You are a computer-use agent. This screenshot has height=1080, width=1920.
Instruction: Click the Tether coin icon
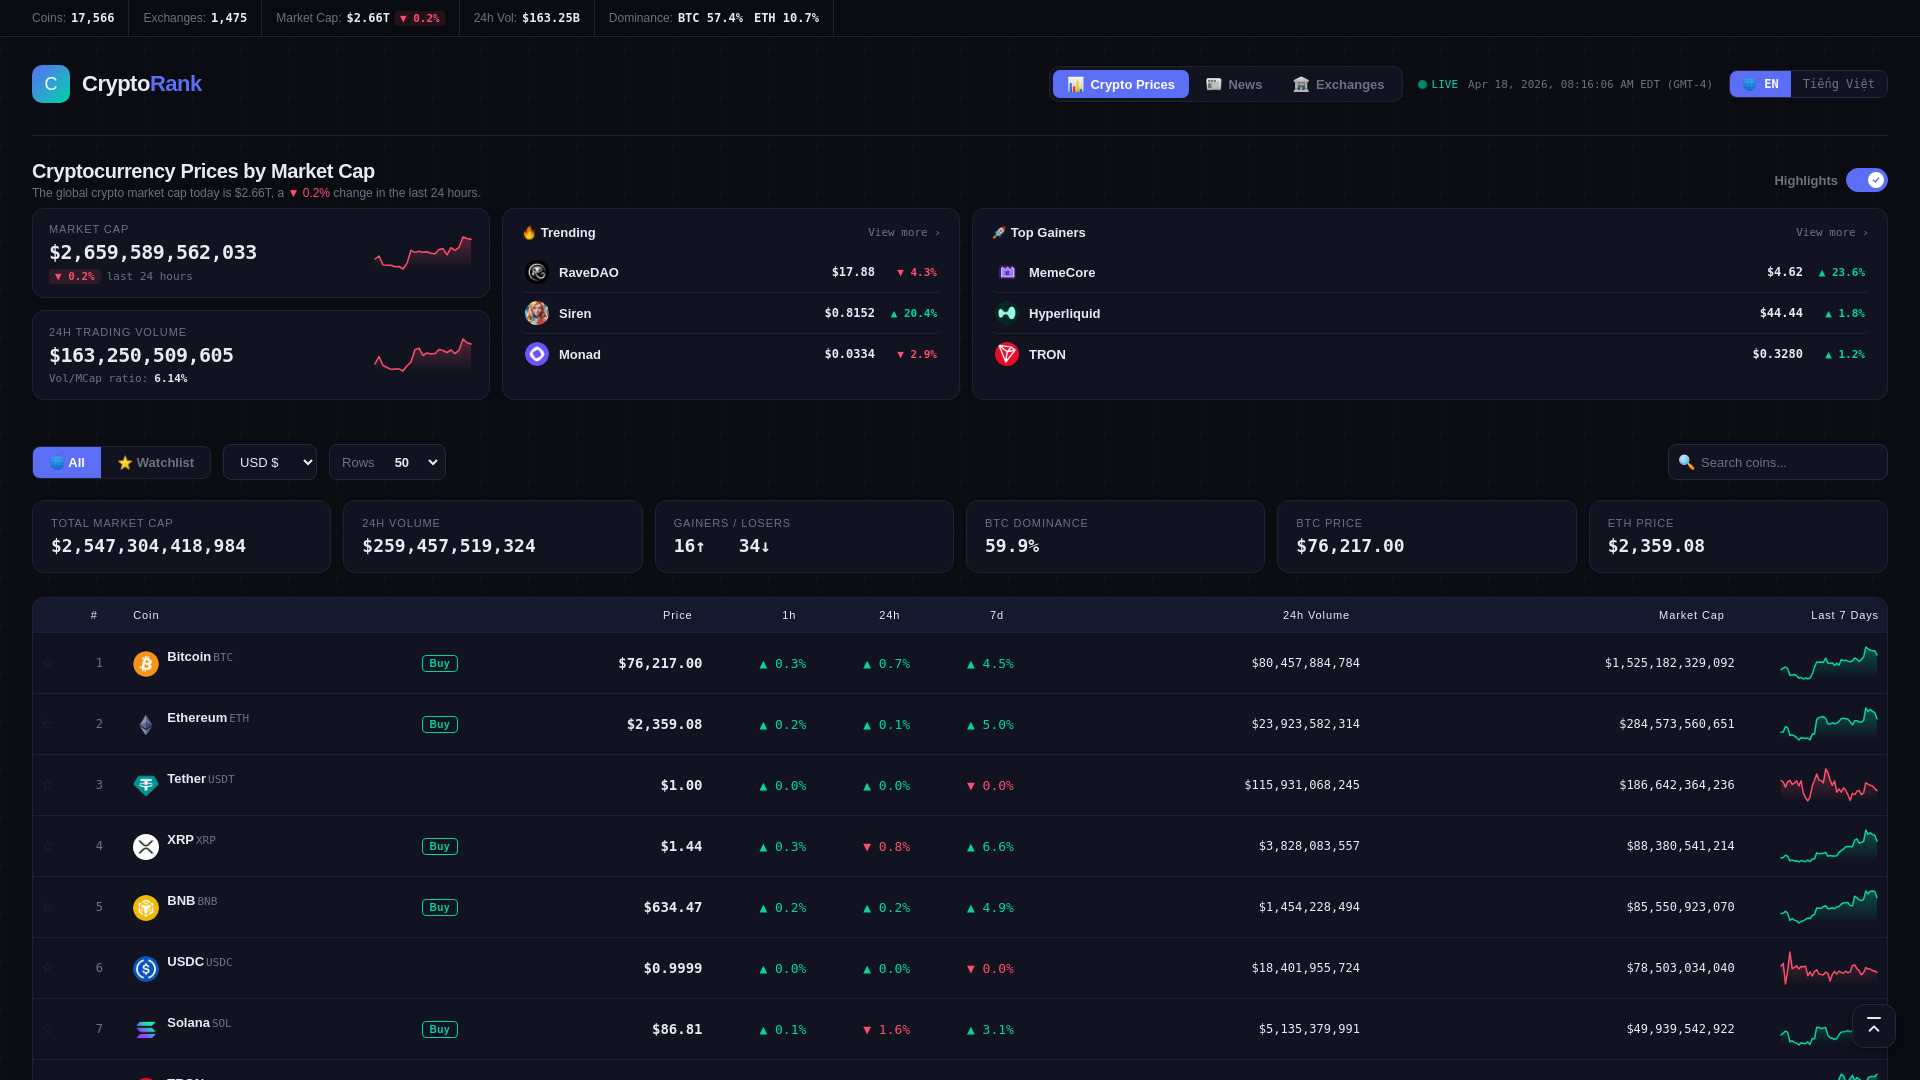[x=145, y=785]
